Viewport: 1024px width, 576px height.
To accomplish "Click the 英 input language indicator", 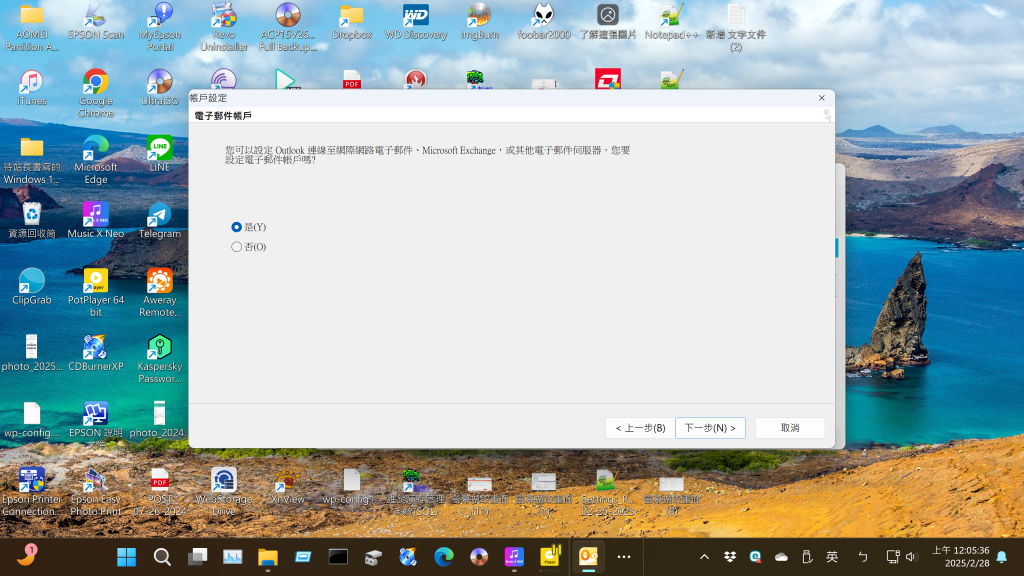I will point(832,557).
